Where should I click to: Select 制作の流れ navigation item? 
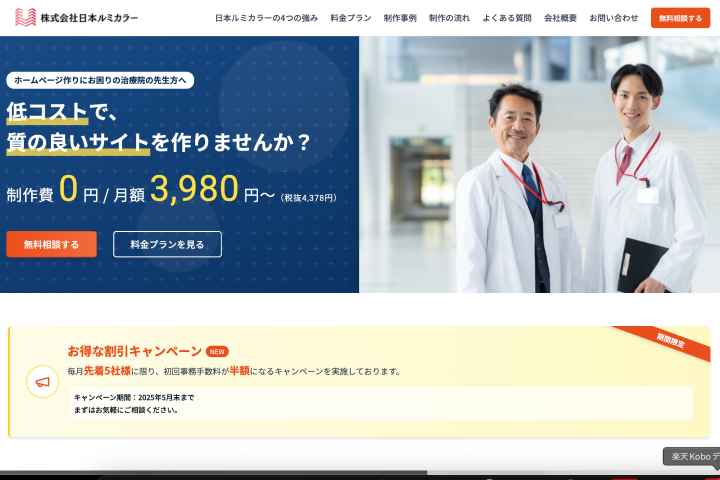point(449,18)
